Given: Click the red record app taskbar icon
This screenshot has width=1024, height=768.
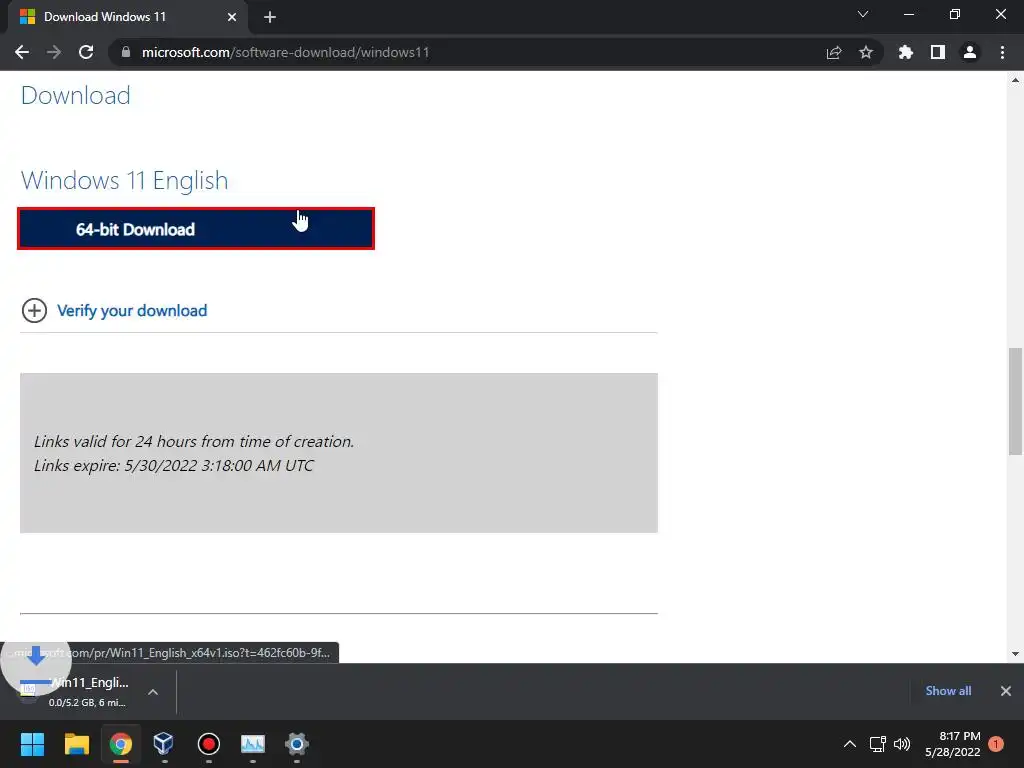Looking at the screenshot, I should pyautogui.click(x=208, y=744).
